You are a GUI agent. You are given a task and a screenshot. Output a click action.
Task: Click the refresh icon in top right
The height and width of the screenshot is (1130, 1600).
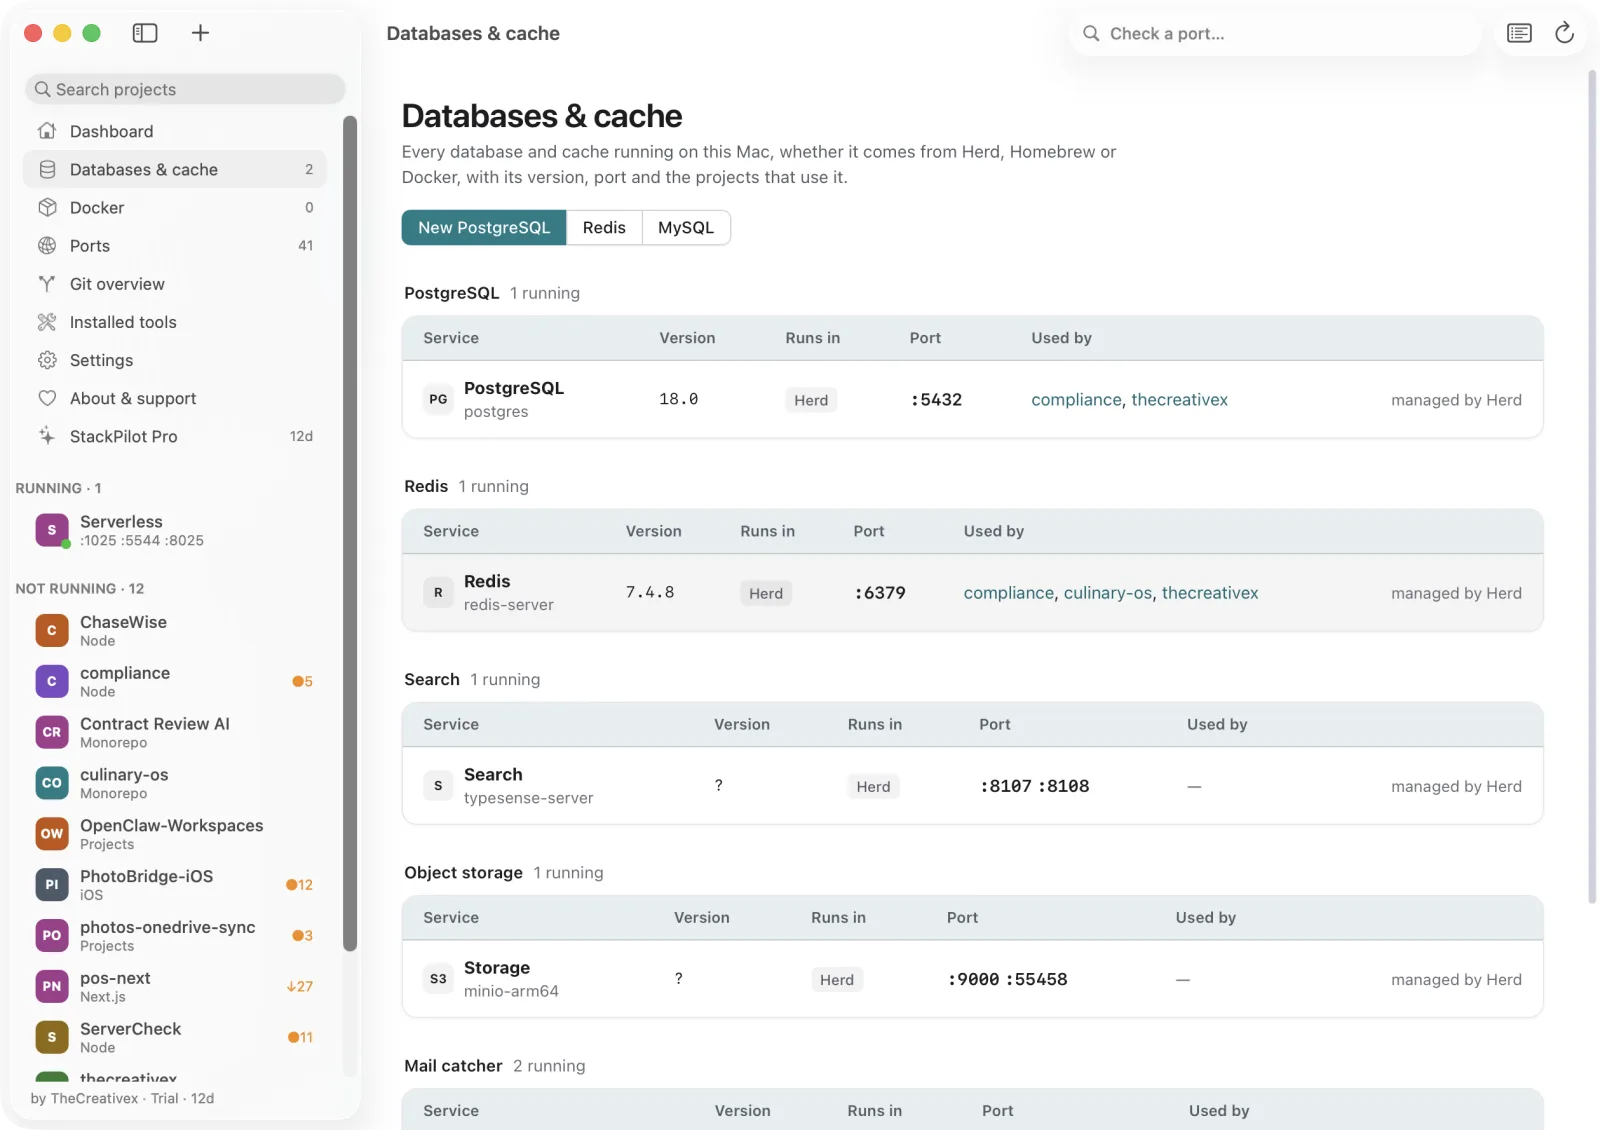[x=1564, y=33]
